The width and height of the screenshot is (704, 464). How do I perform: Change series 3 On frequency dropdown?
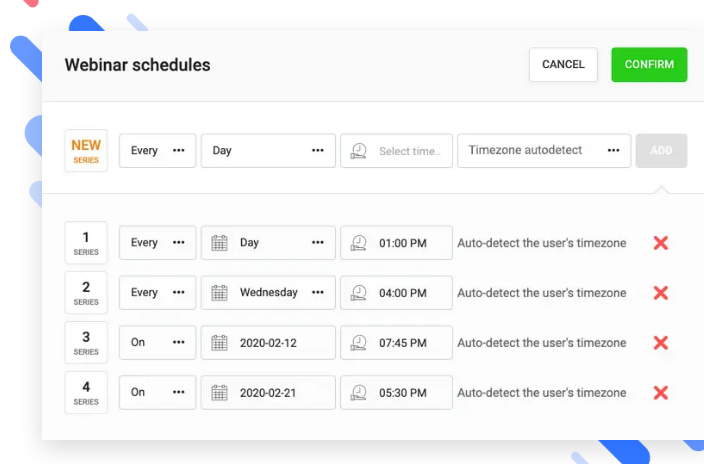point(157,343)
